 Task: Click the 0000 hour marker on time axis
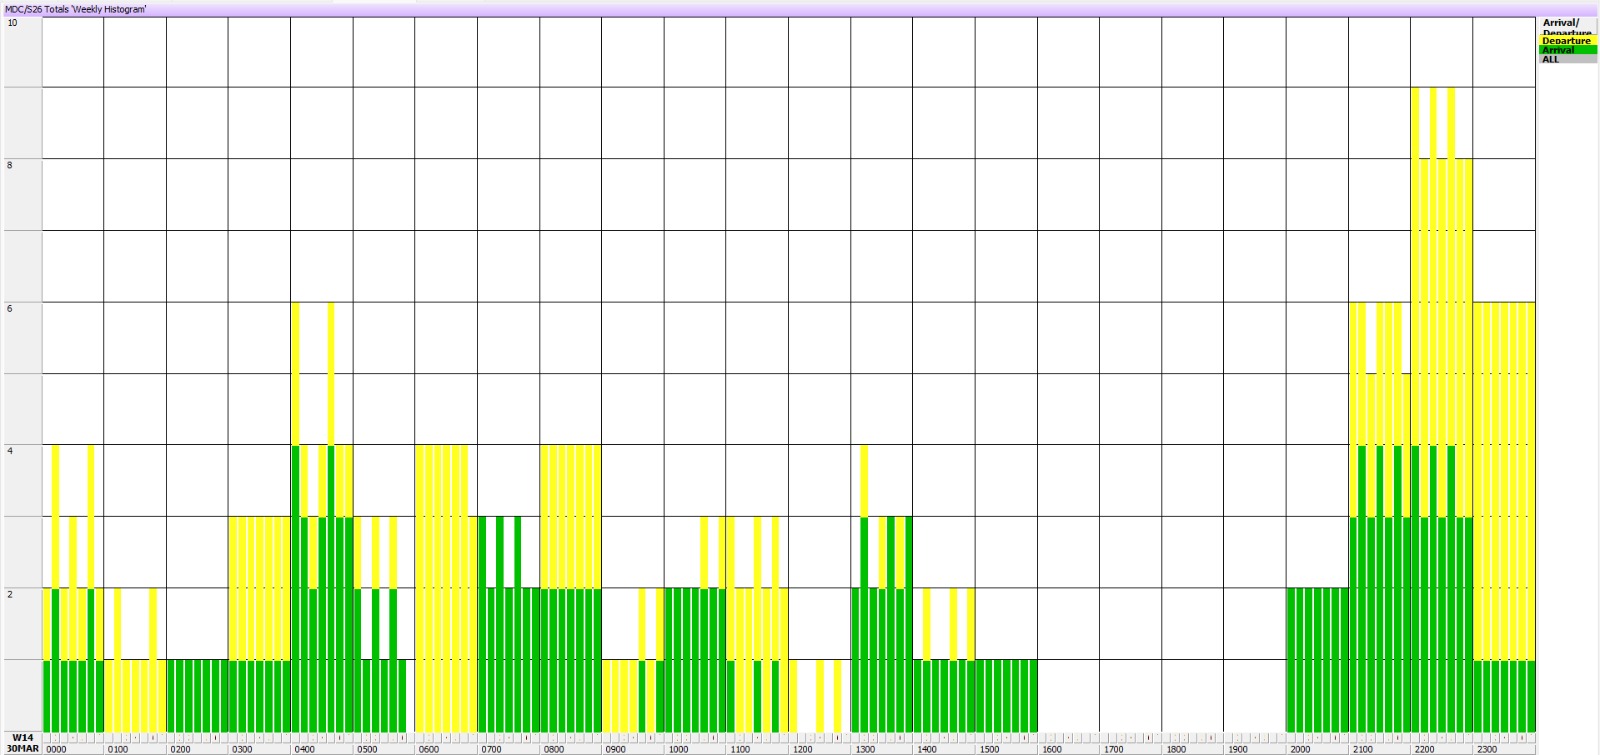pos(57,749)
